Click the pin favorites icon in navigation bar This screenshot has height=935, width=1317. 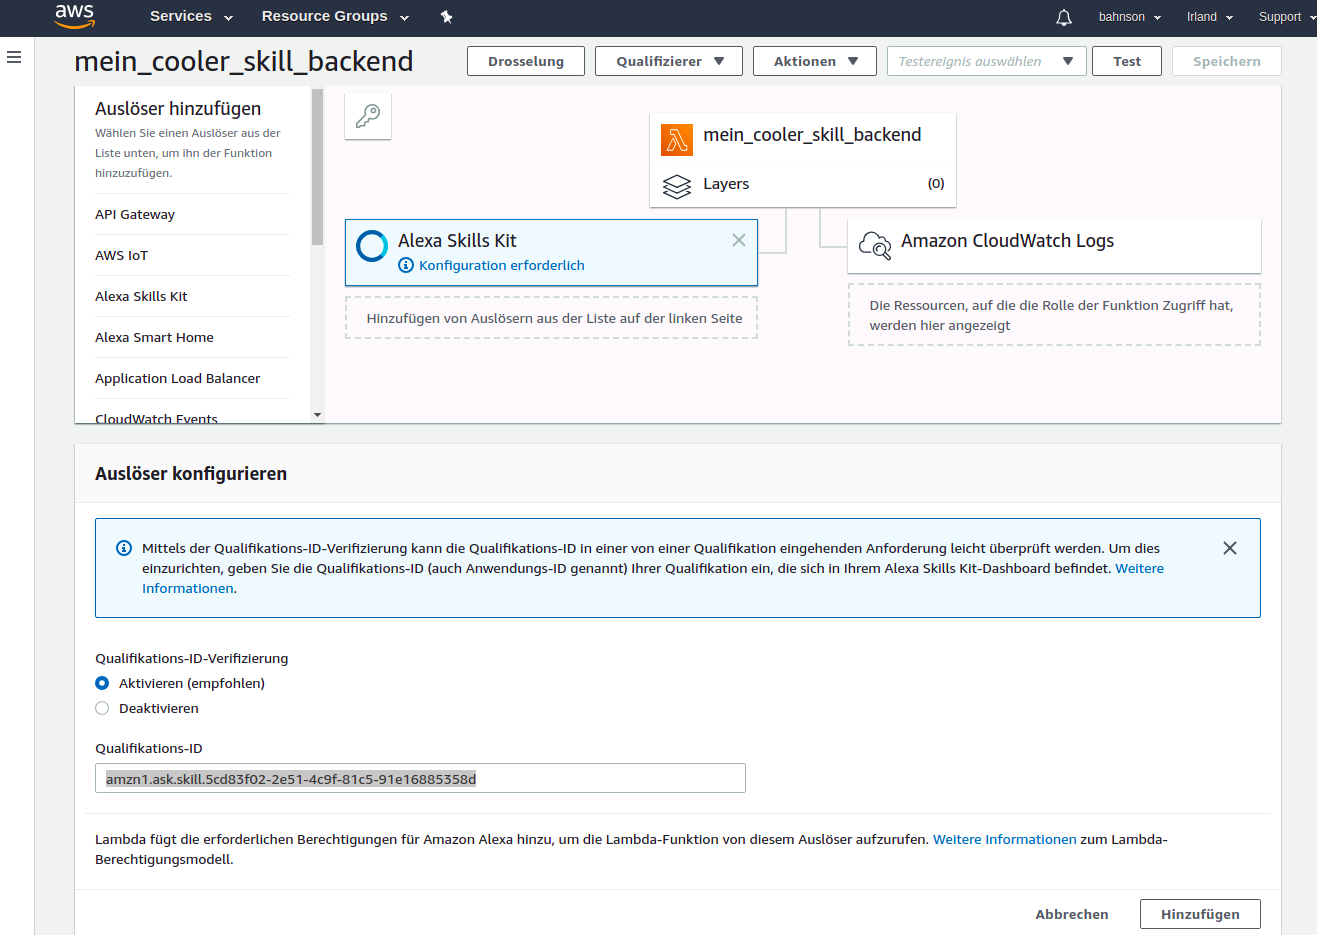446,17
